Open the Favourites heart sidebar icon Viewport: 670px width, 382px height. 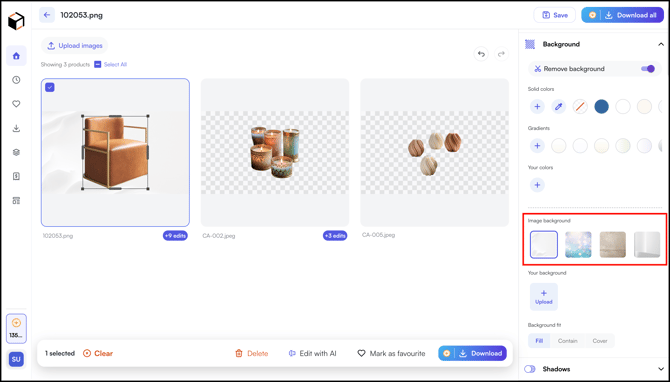(16, 104)
